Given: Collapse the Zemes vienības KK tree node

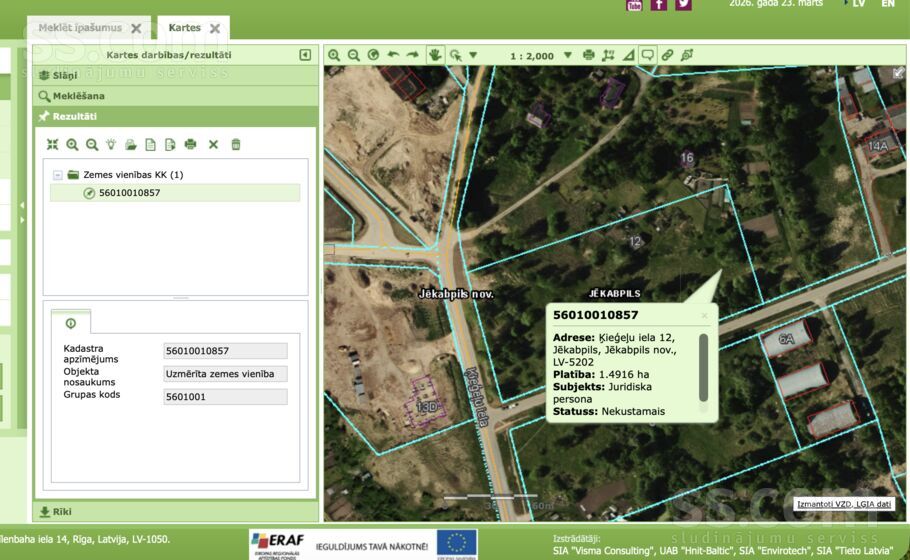Looking at the screenshot, I should 58,175.
